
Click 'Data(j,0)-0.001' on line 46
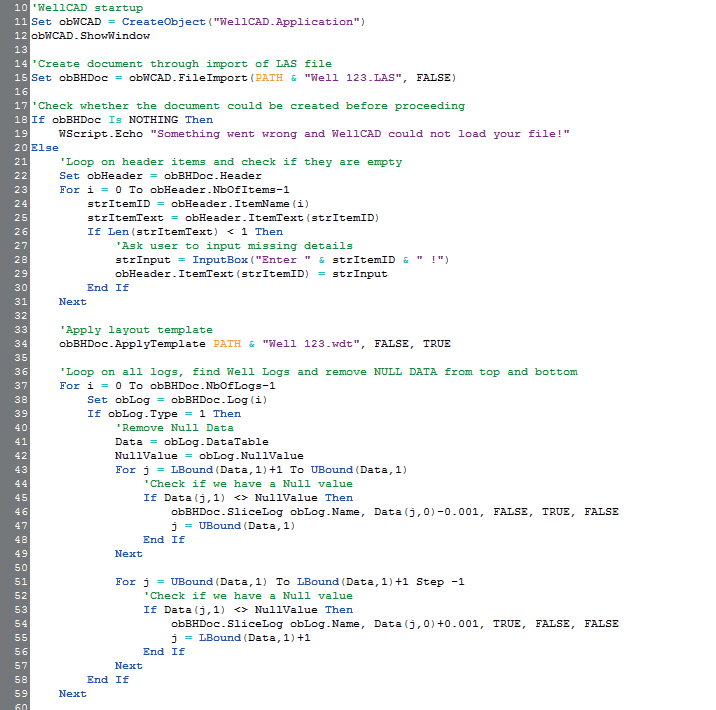(426, 512)
